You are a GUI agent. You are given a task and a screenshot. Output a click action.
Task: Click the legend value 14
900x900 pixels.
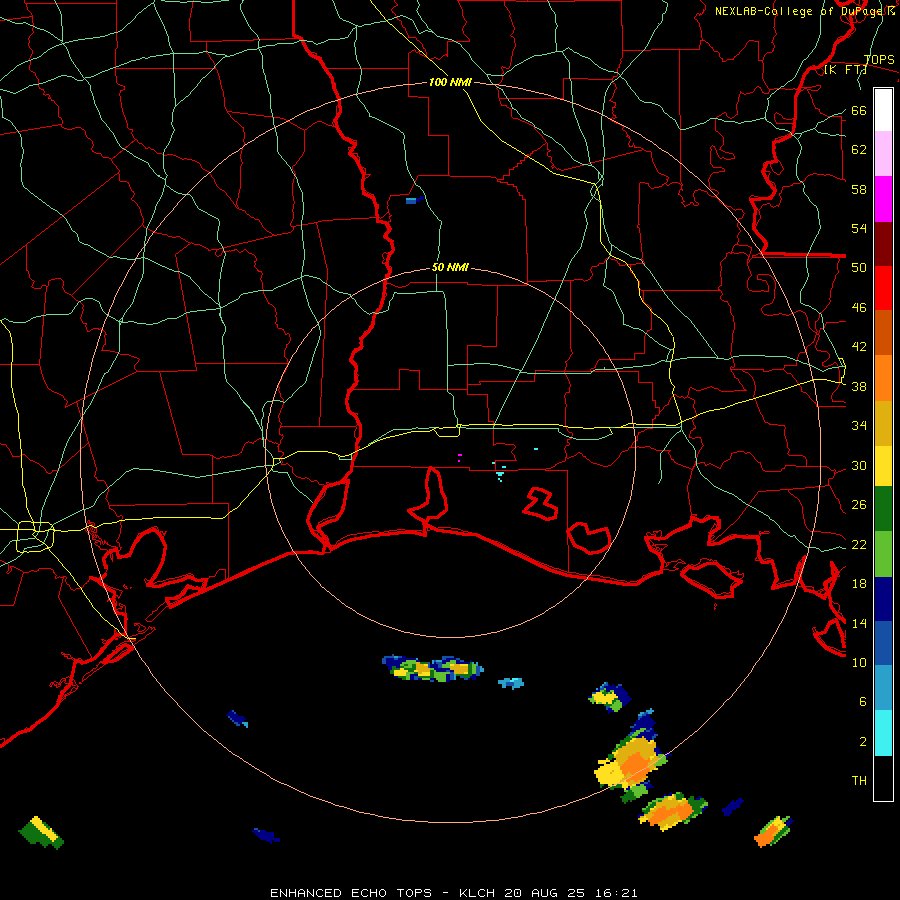click(859, 623)
